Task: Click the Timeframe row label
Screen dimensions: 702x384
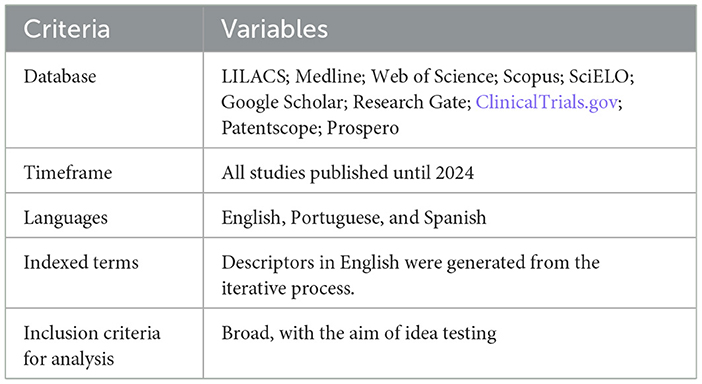Action: coord(68,173)
